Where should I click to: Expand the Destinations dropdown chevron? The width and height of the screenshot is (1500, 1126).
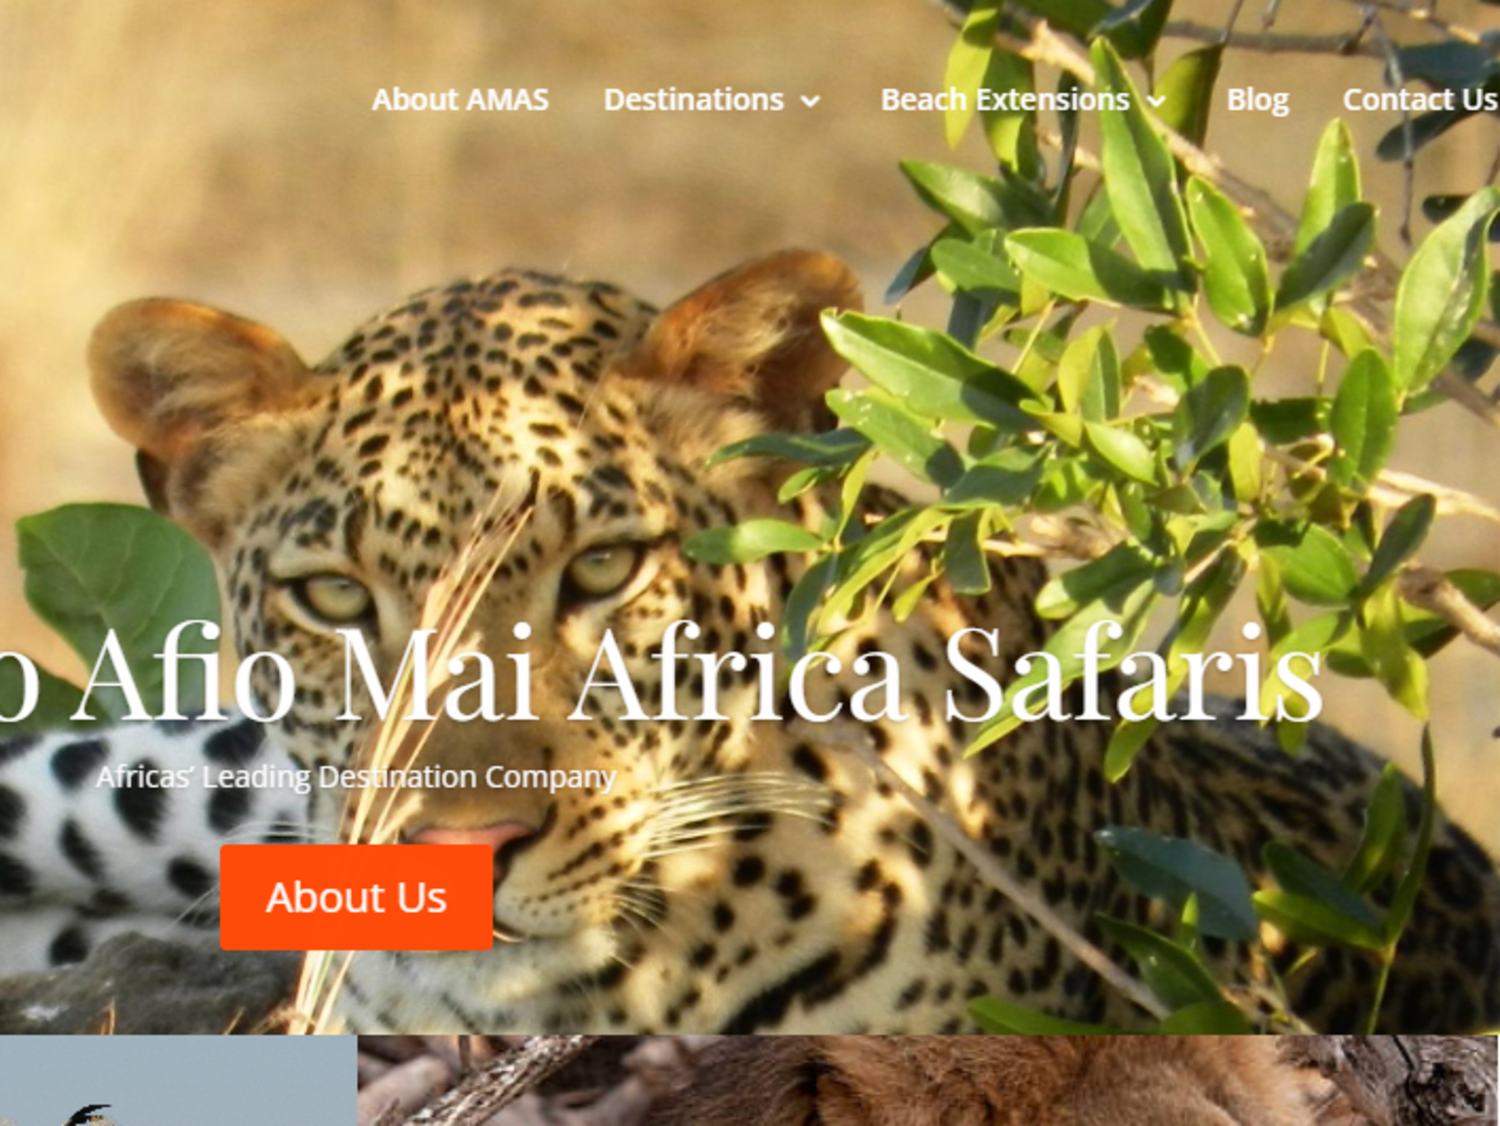coord(811,101)
